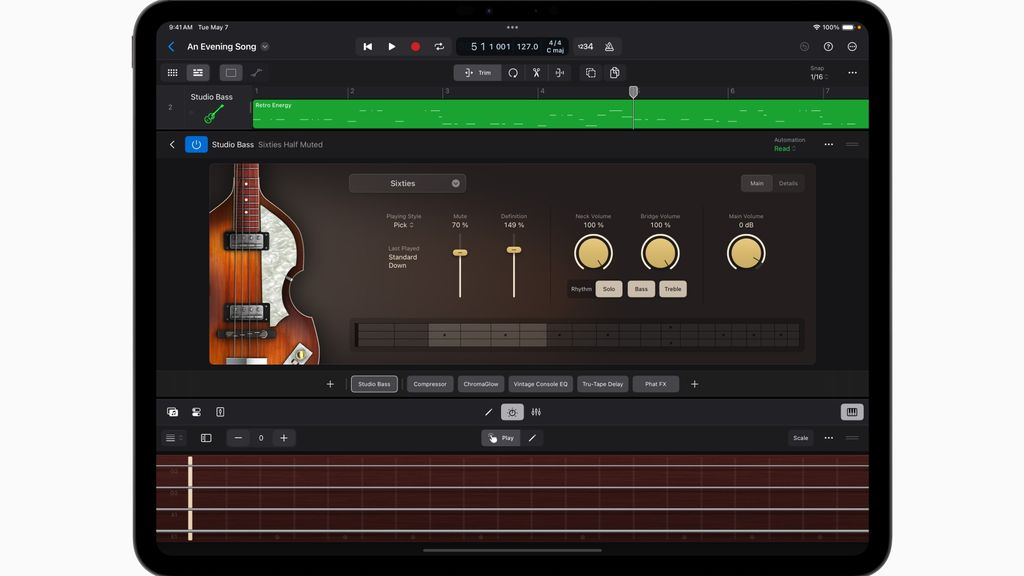Show the keyboard play surface
Screen dimensions: 1024x576
coord(850,411)
